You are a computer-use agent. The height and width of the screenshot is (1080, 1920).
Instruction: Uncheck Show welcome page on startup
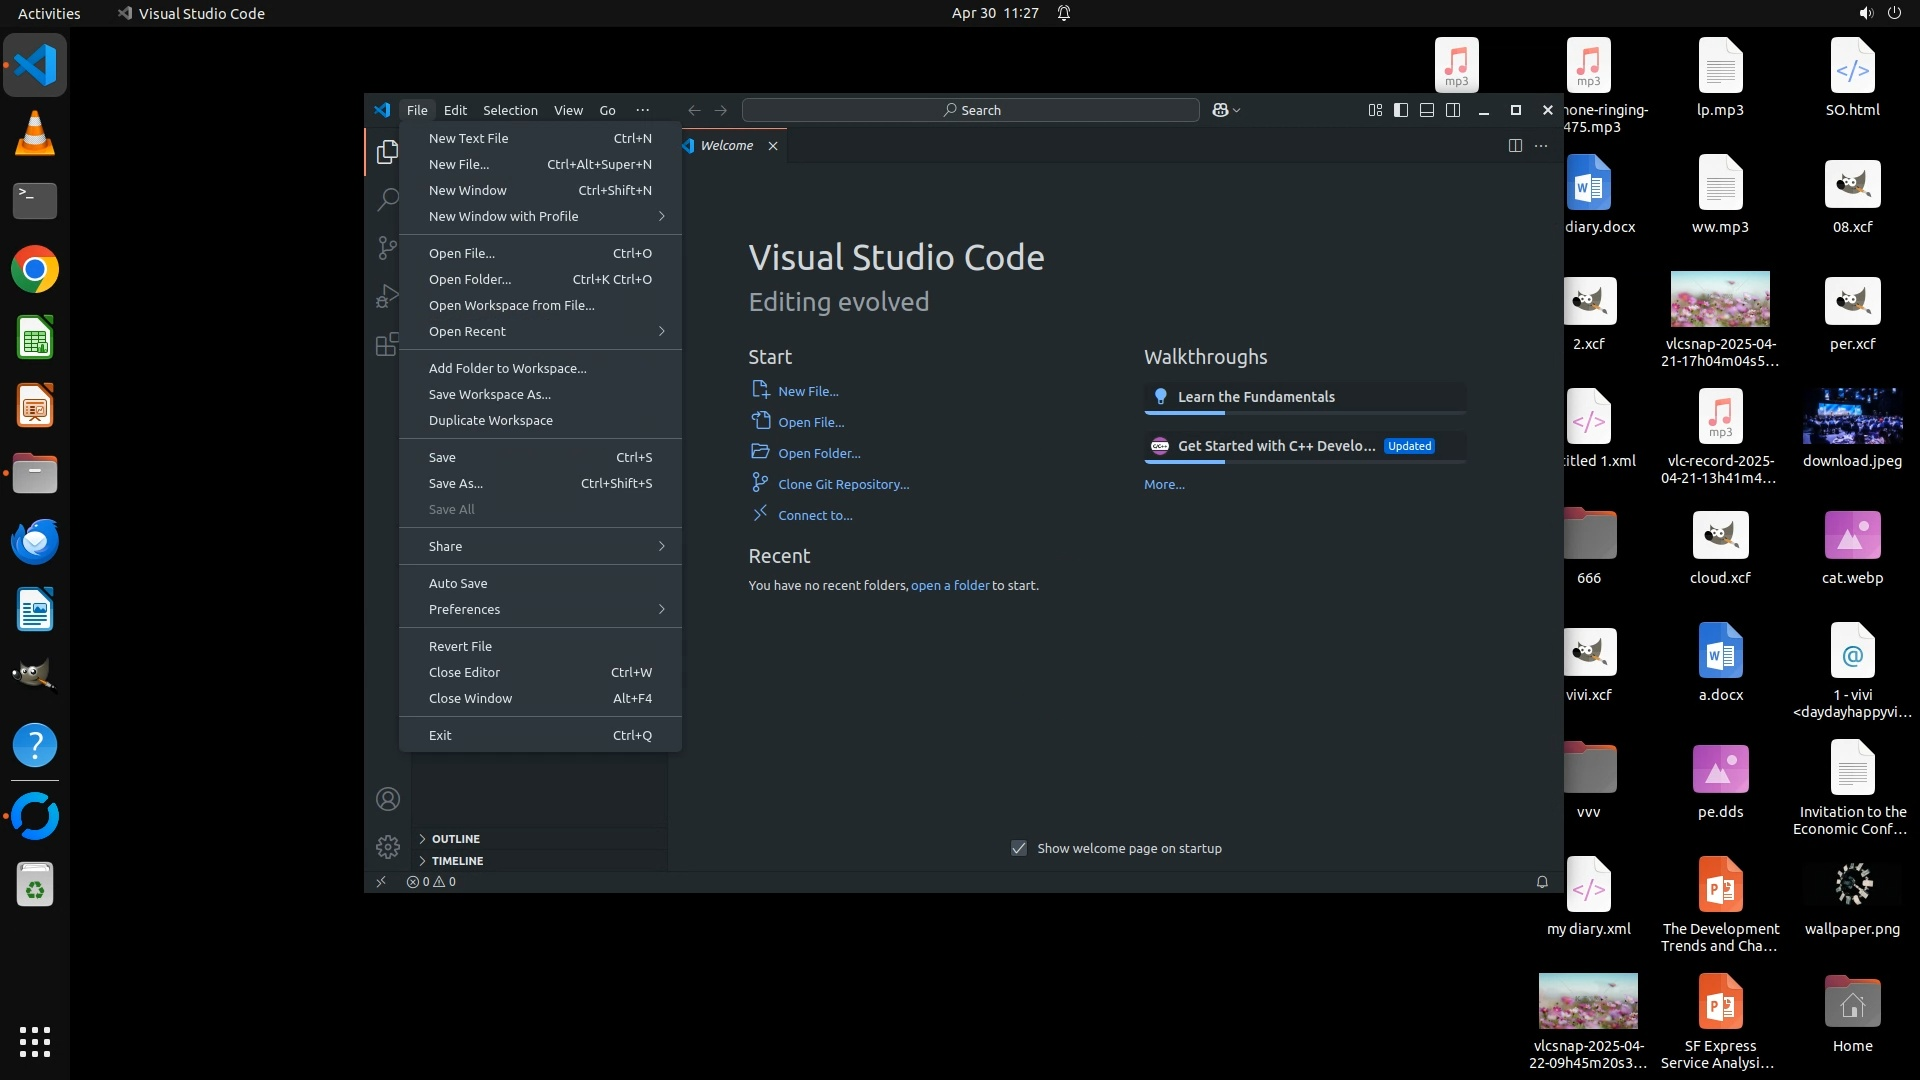click(x=1019, y=848)
